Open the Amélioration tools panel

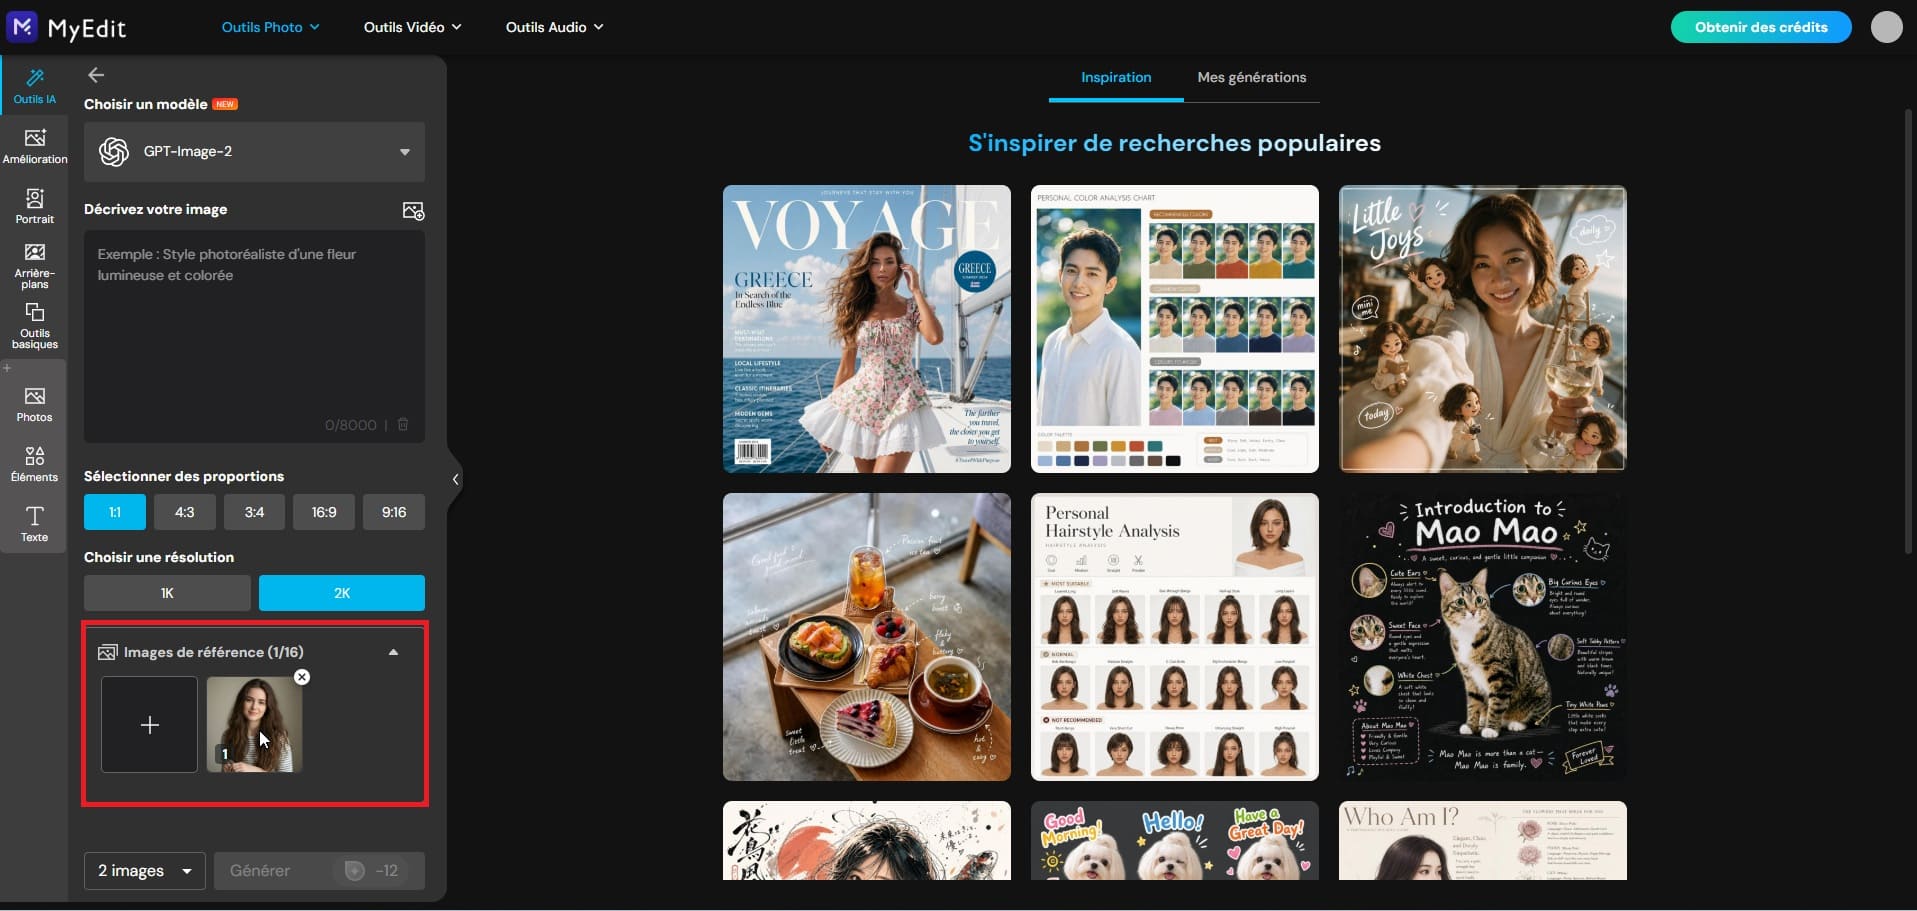pos(35,146)
